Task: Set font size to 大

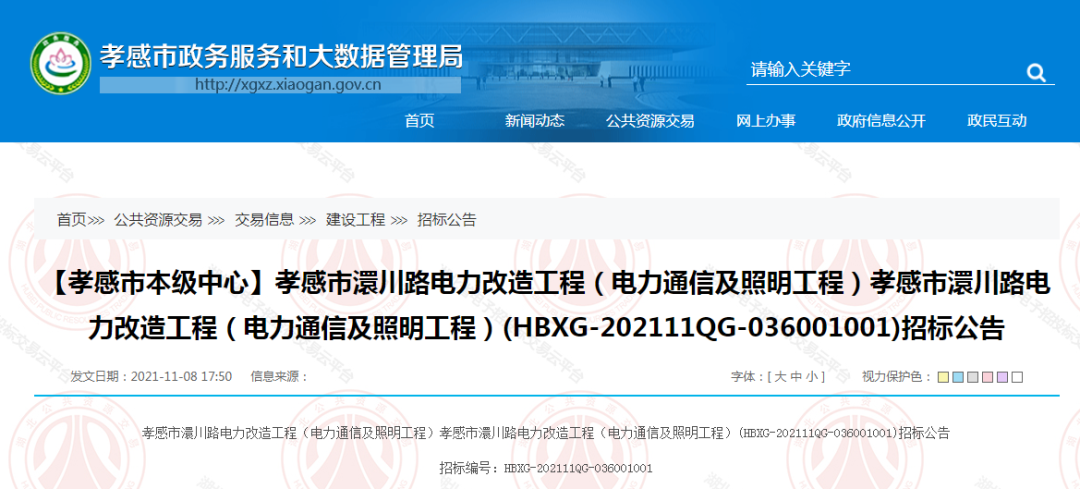Action: tap(780, 377)
